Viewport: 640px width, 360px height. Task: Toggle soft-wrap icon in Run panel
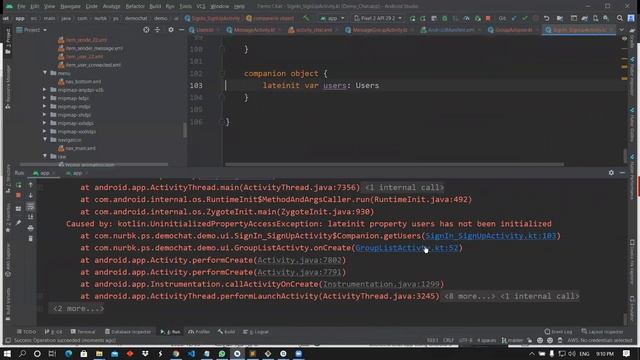[x=31, y=207]
